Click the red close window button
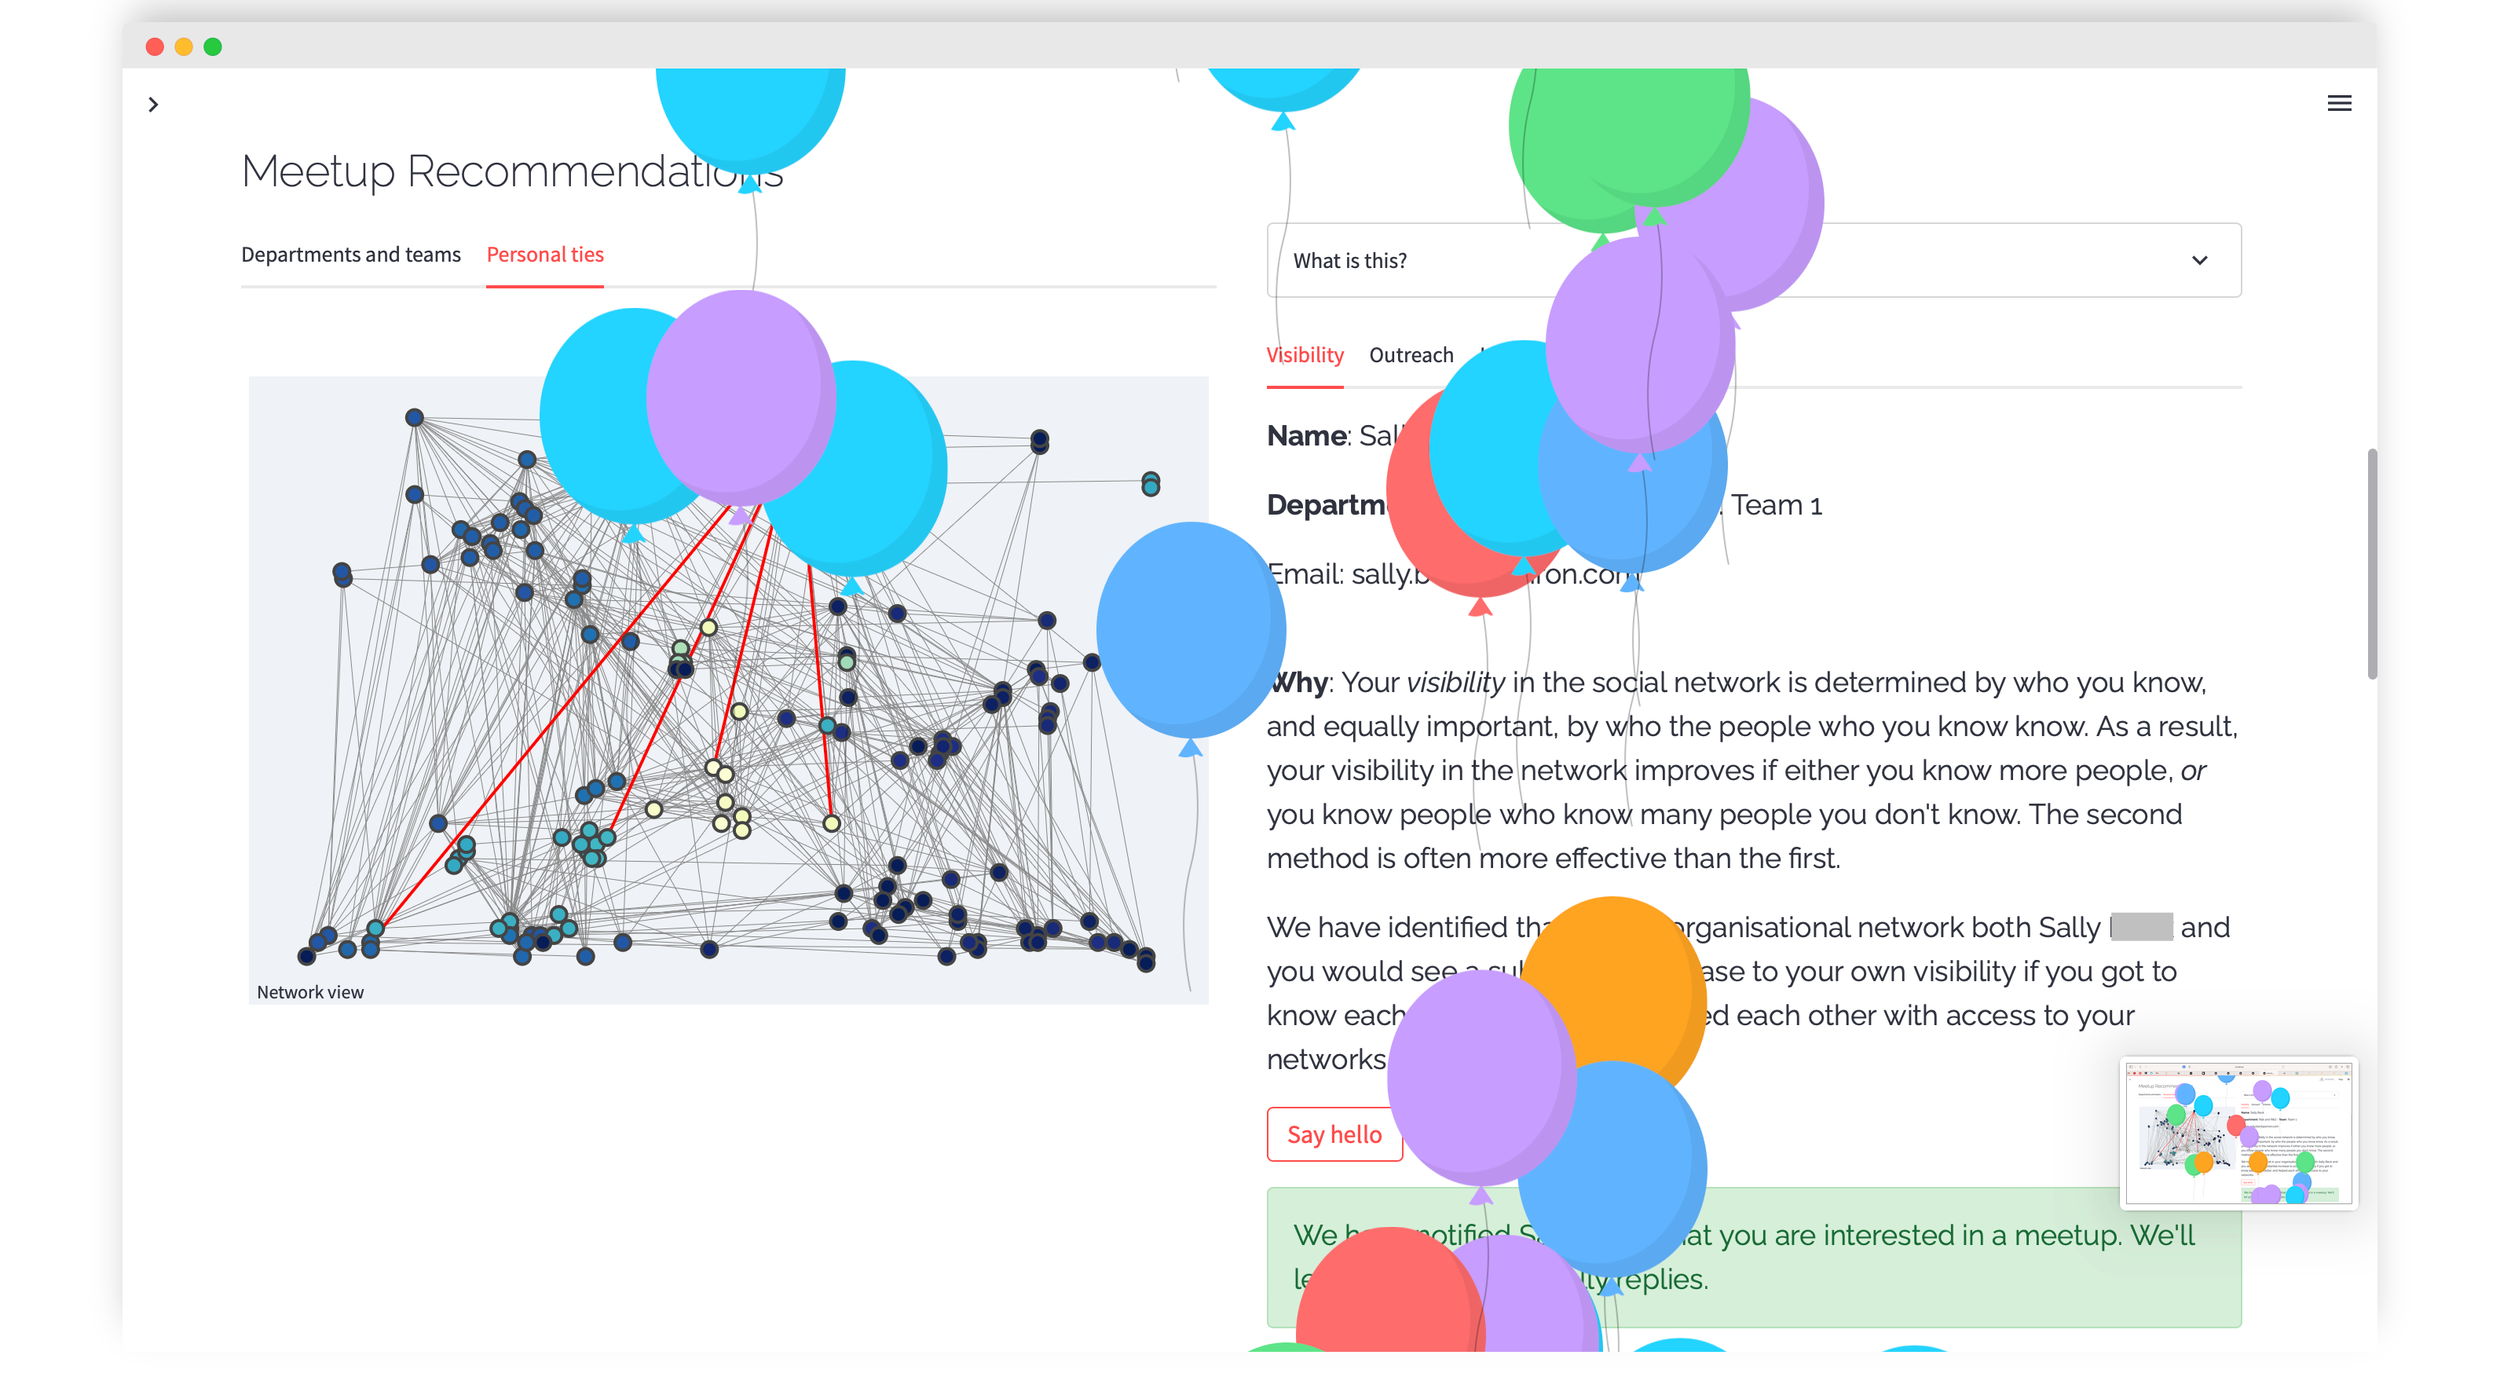The height and width of the screenshot is (1374, 2500). coord(155,47)
